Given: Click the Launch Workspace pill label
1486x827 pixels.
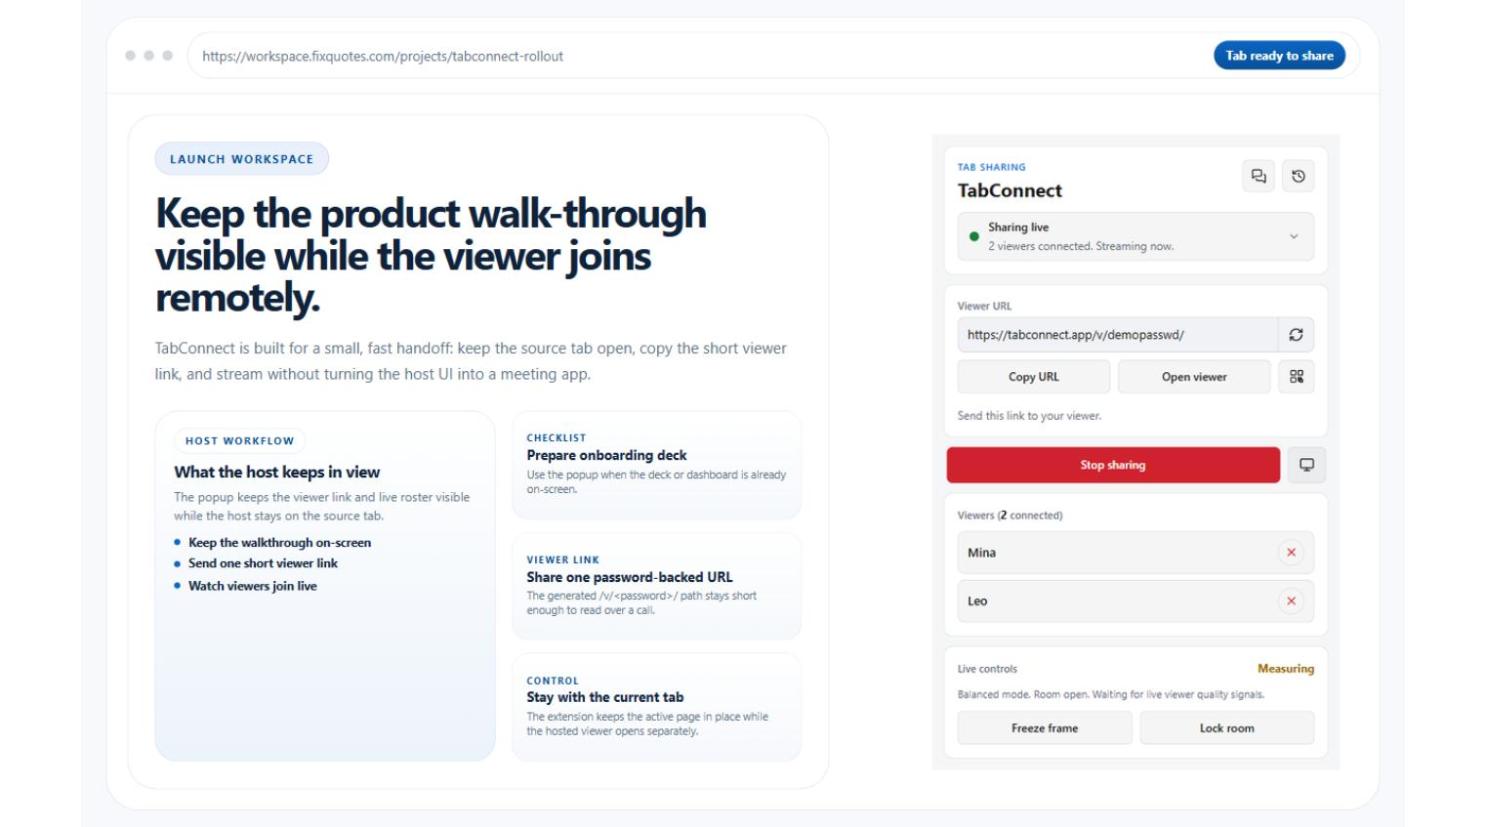Looking at the screenshot, I should (242, 159).
